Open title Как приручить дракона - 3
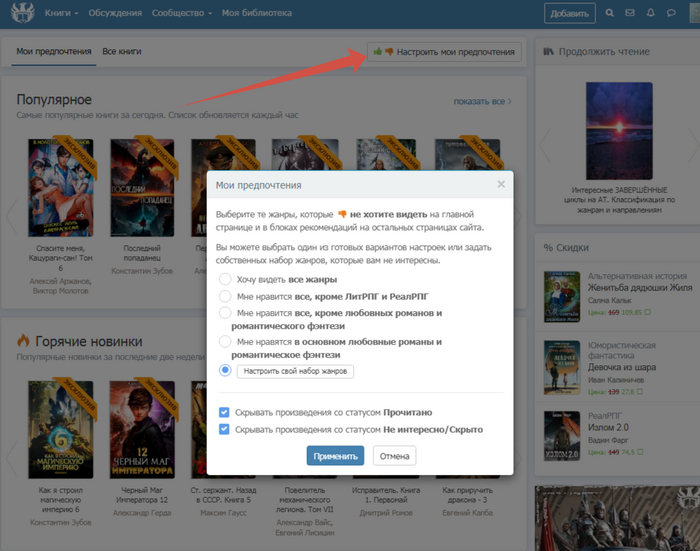 [x=467, y=495]
